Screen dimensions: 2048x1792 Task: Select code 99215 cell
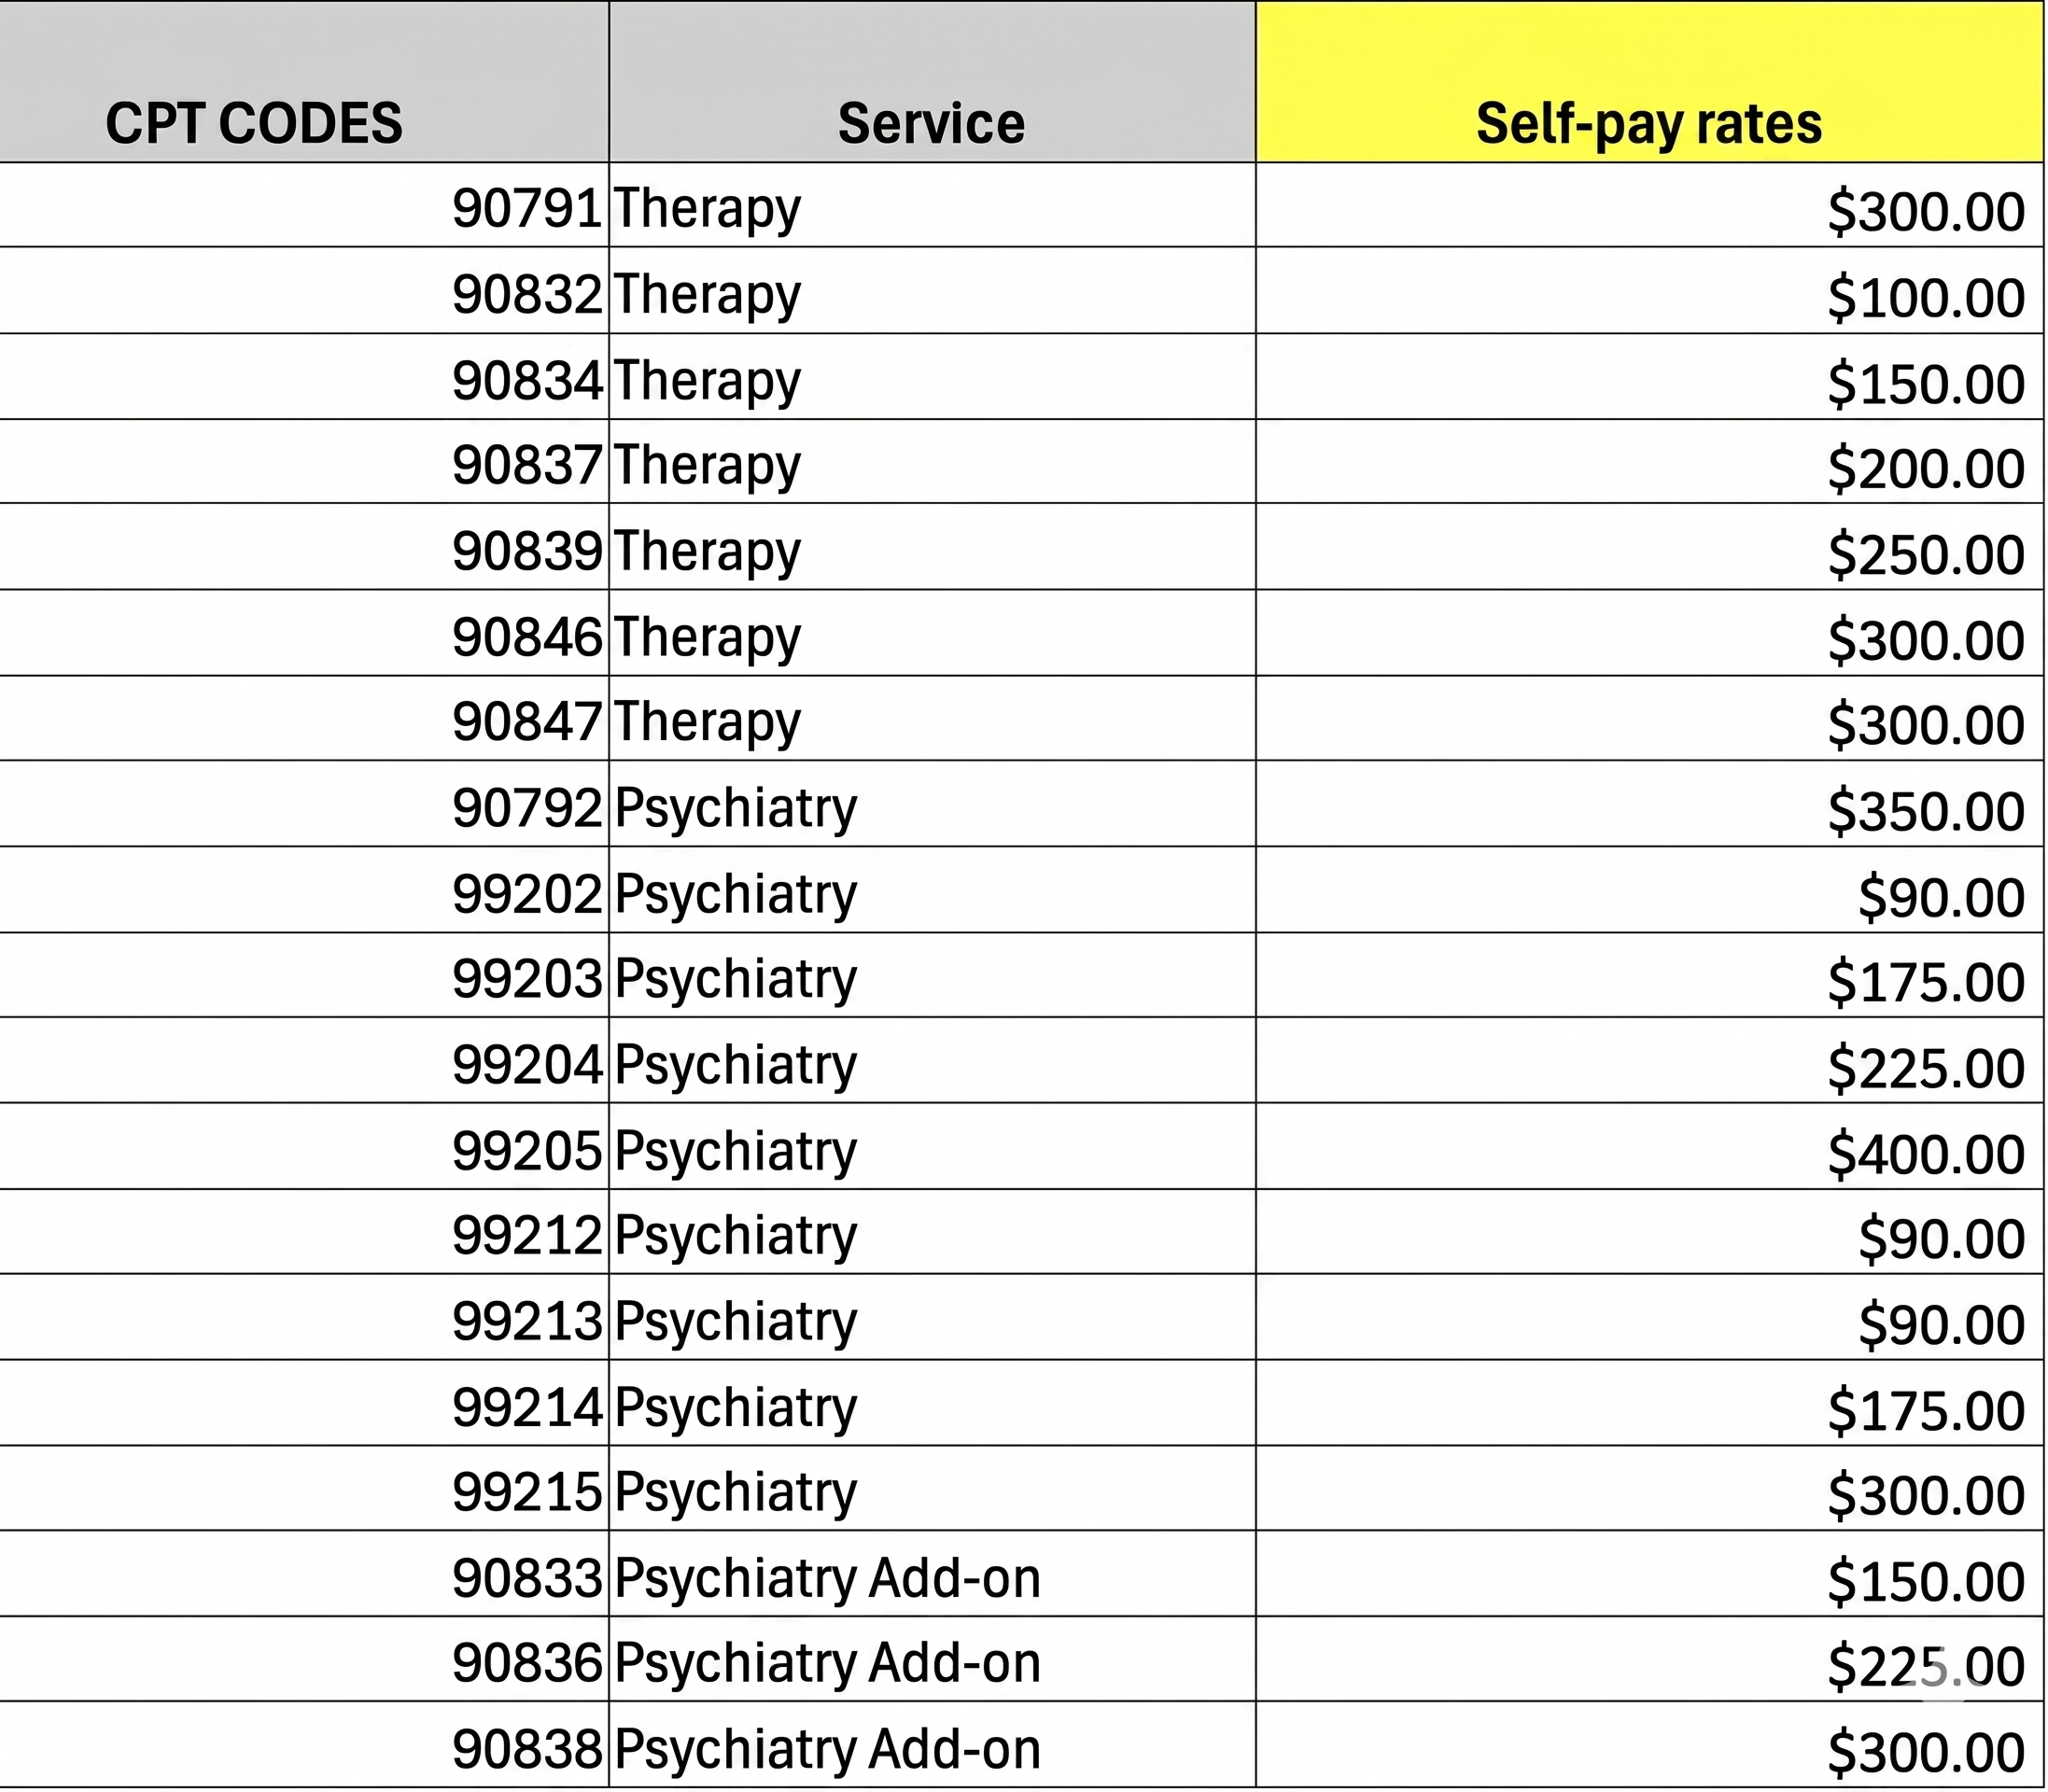point(304,1489)
